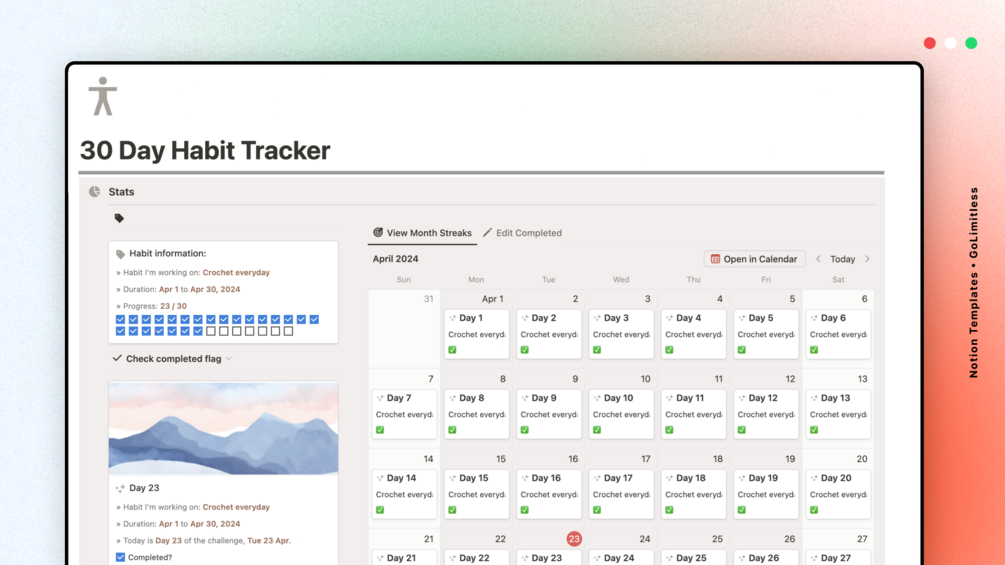Click the tag icon under Stats
1005x565 pixels.
click(119, 218)
